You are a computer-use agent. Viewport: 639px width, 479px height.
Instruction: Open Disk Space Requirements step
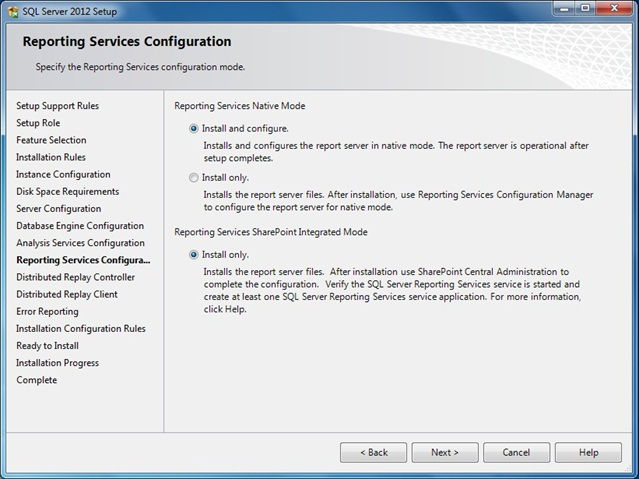[68, 192]
